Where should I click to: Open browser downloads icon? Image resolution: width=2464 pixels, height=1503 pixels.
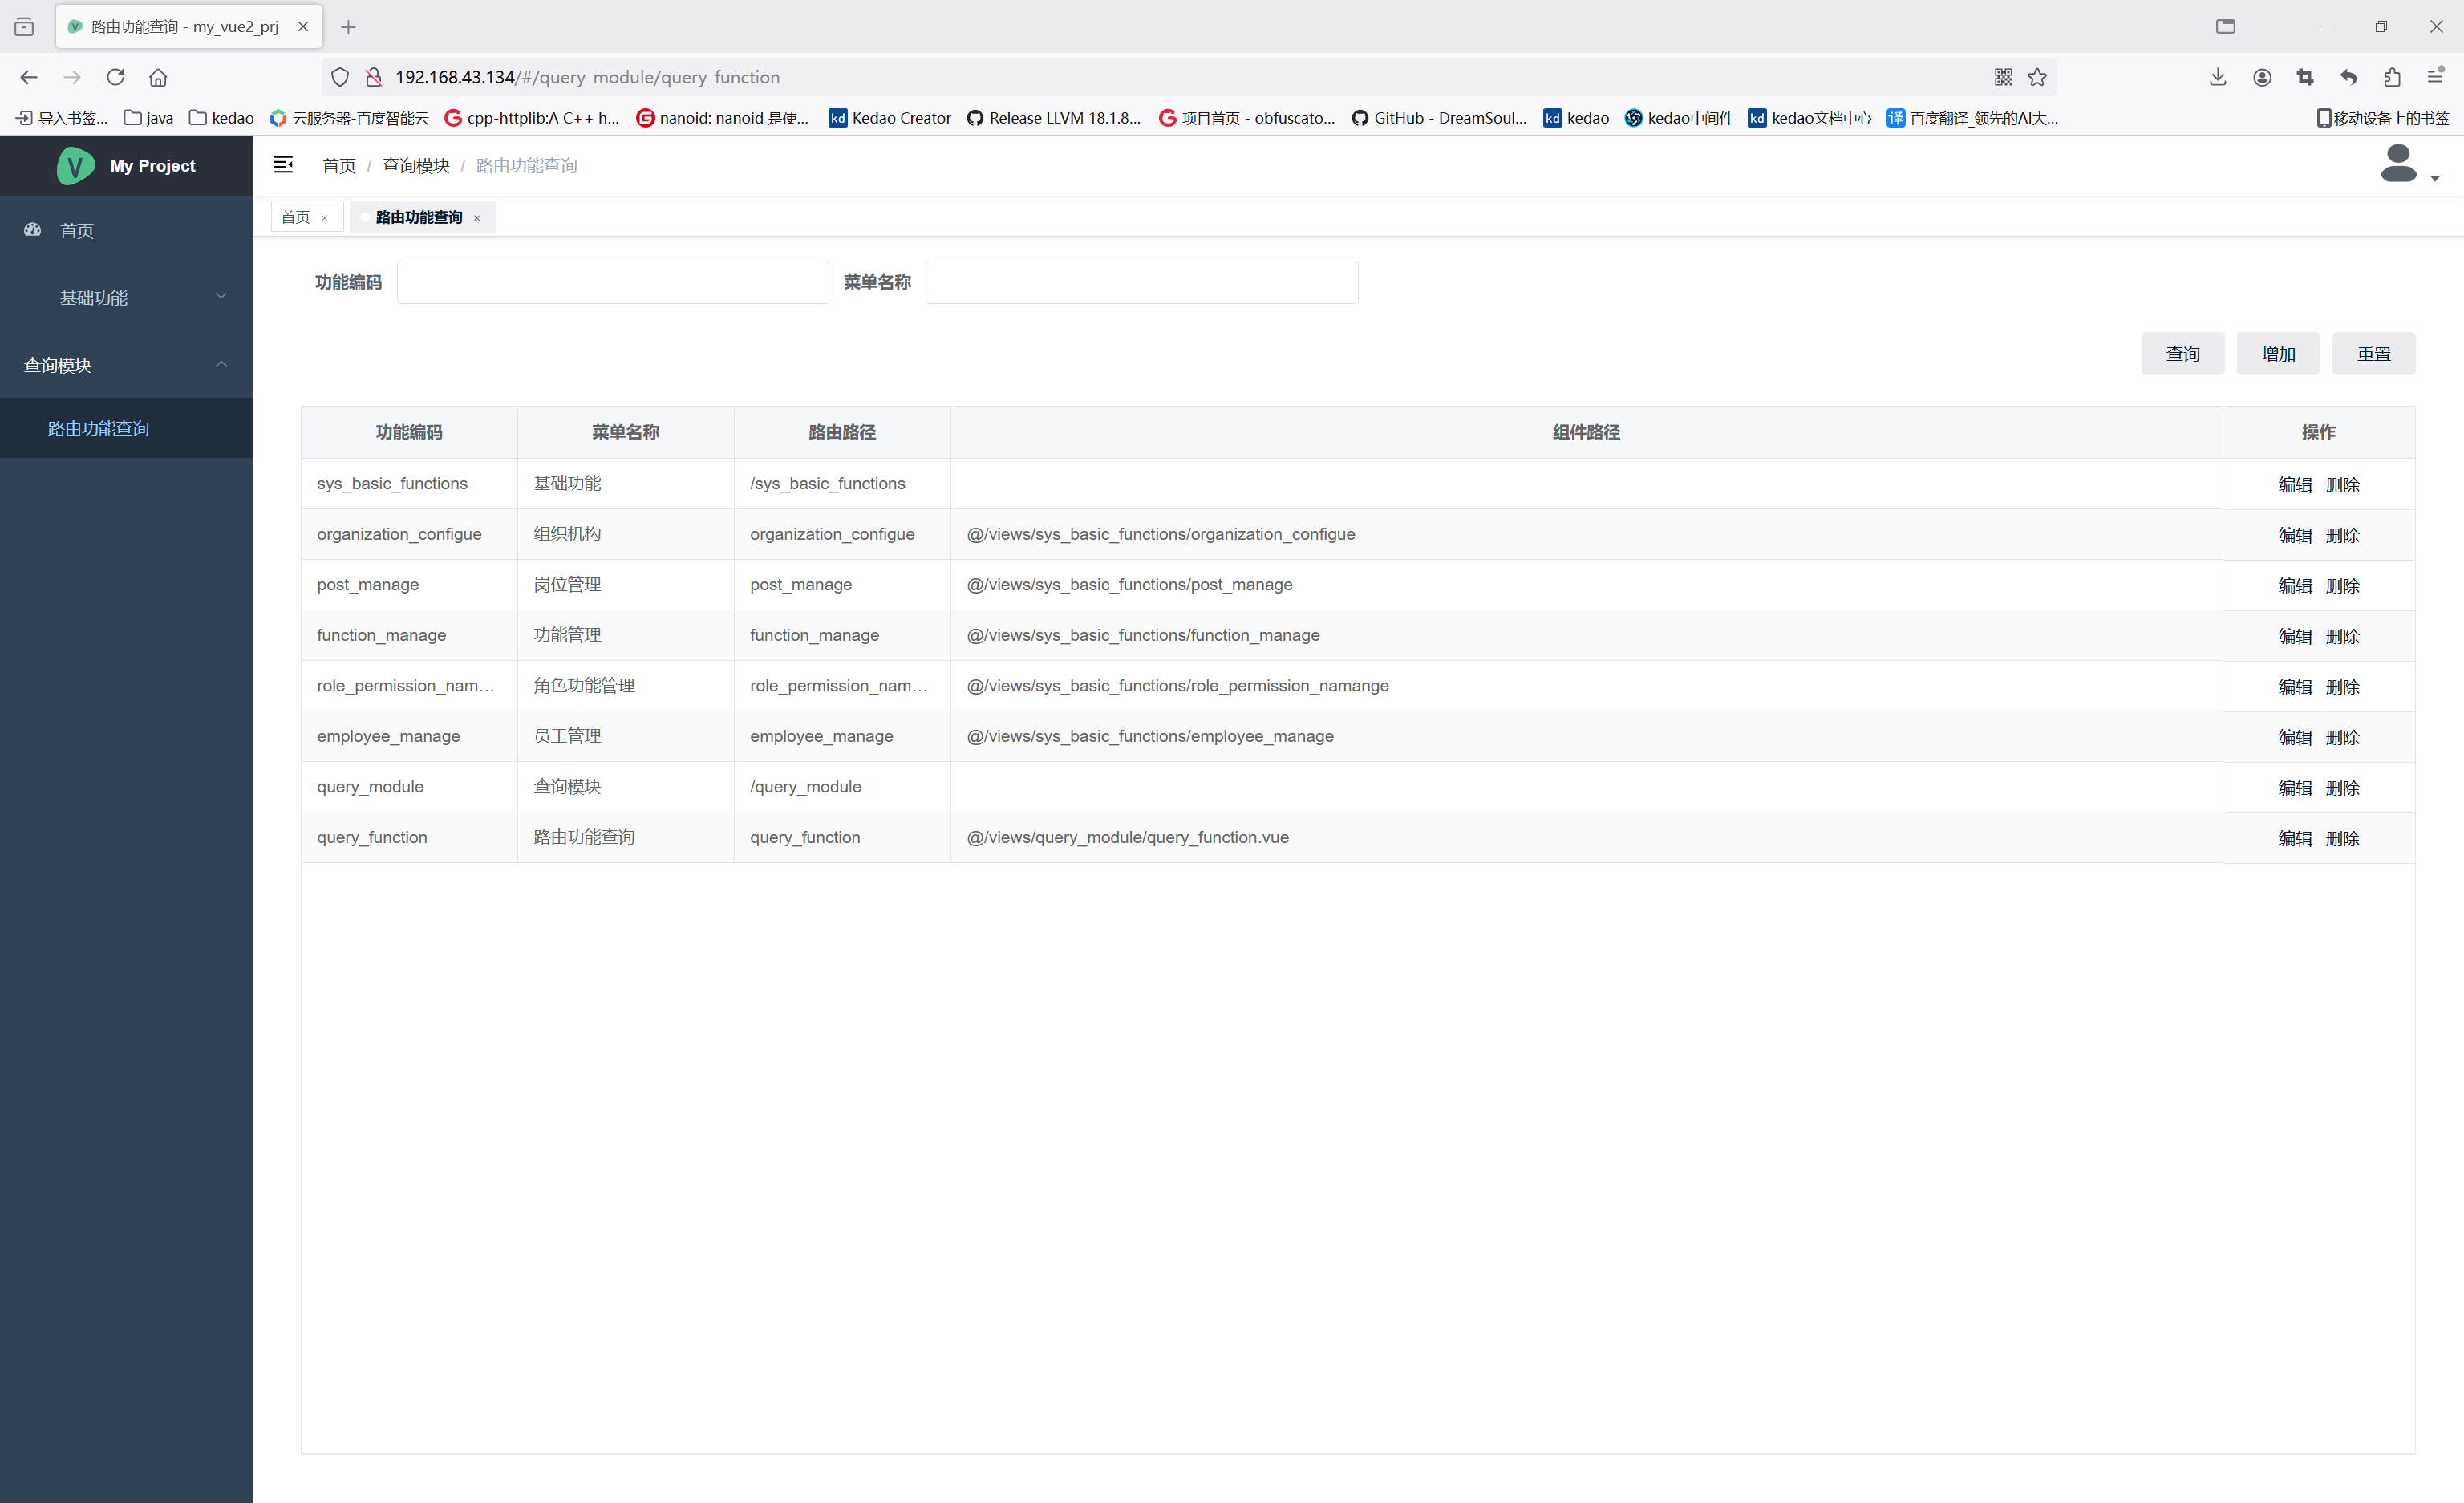point(2218,77)
